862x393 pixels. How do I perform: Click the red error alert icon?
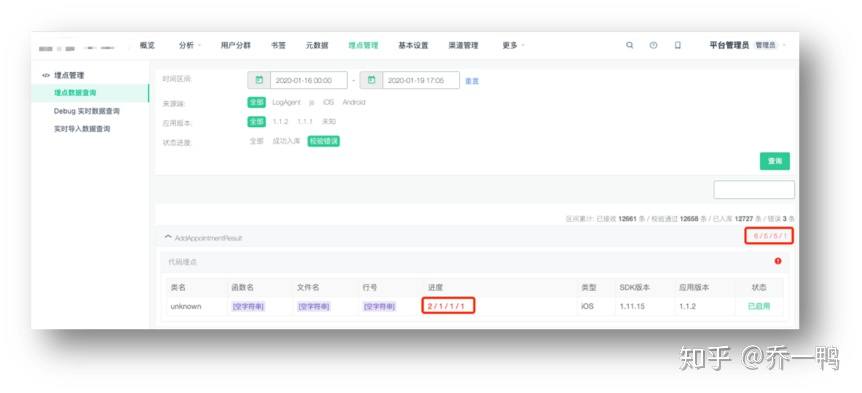click(778, 261)
